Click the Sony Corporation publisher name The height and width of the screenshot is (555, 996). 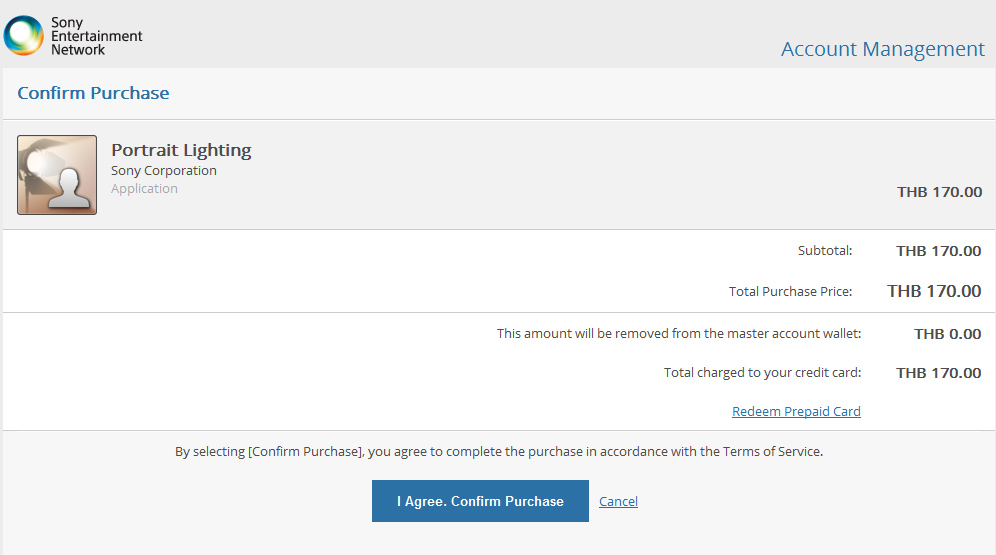coord(164,171)
